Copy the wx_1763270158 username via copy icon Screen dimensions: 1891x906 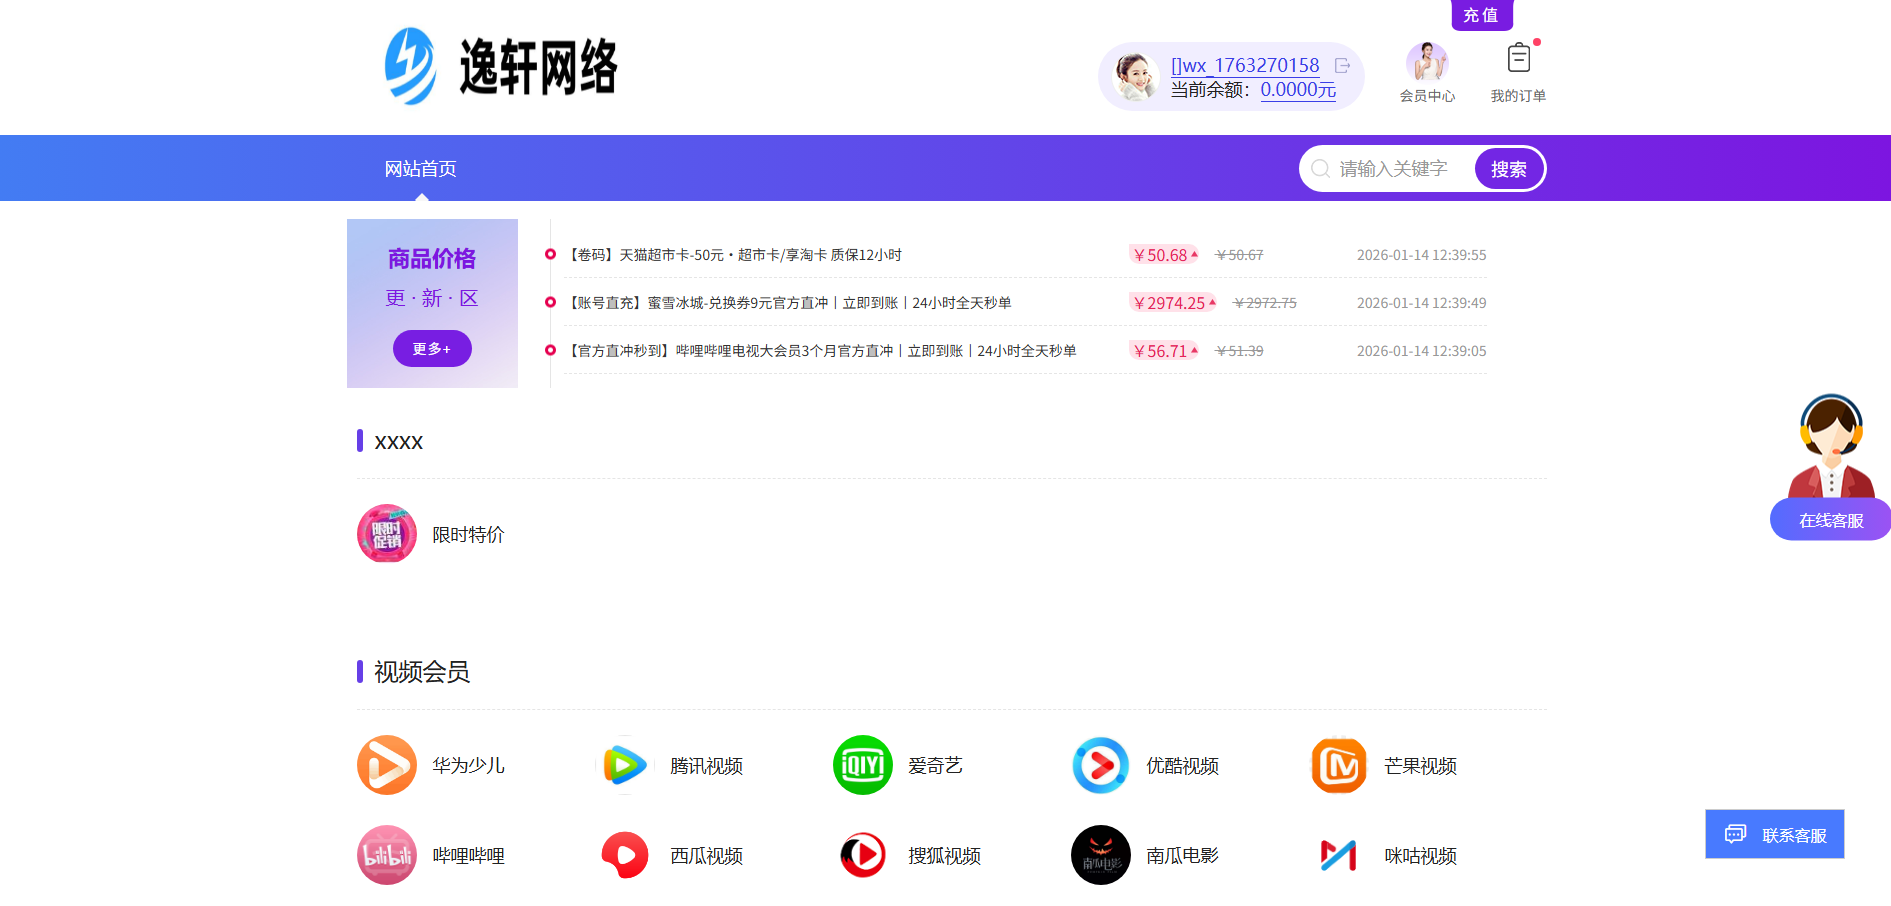(1342, 64)
